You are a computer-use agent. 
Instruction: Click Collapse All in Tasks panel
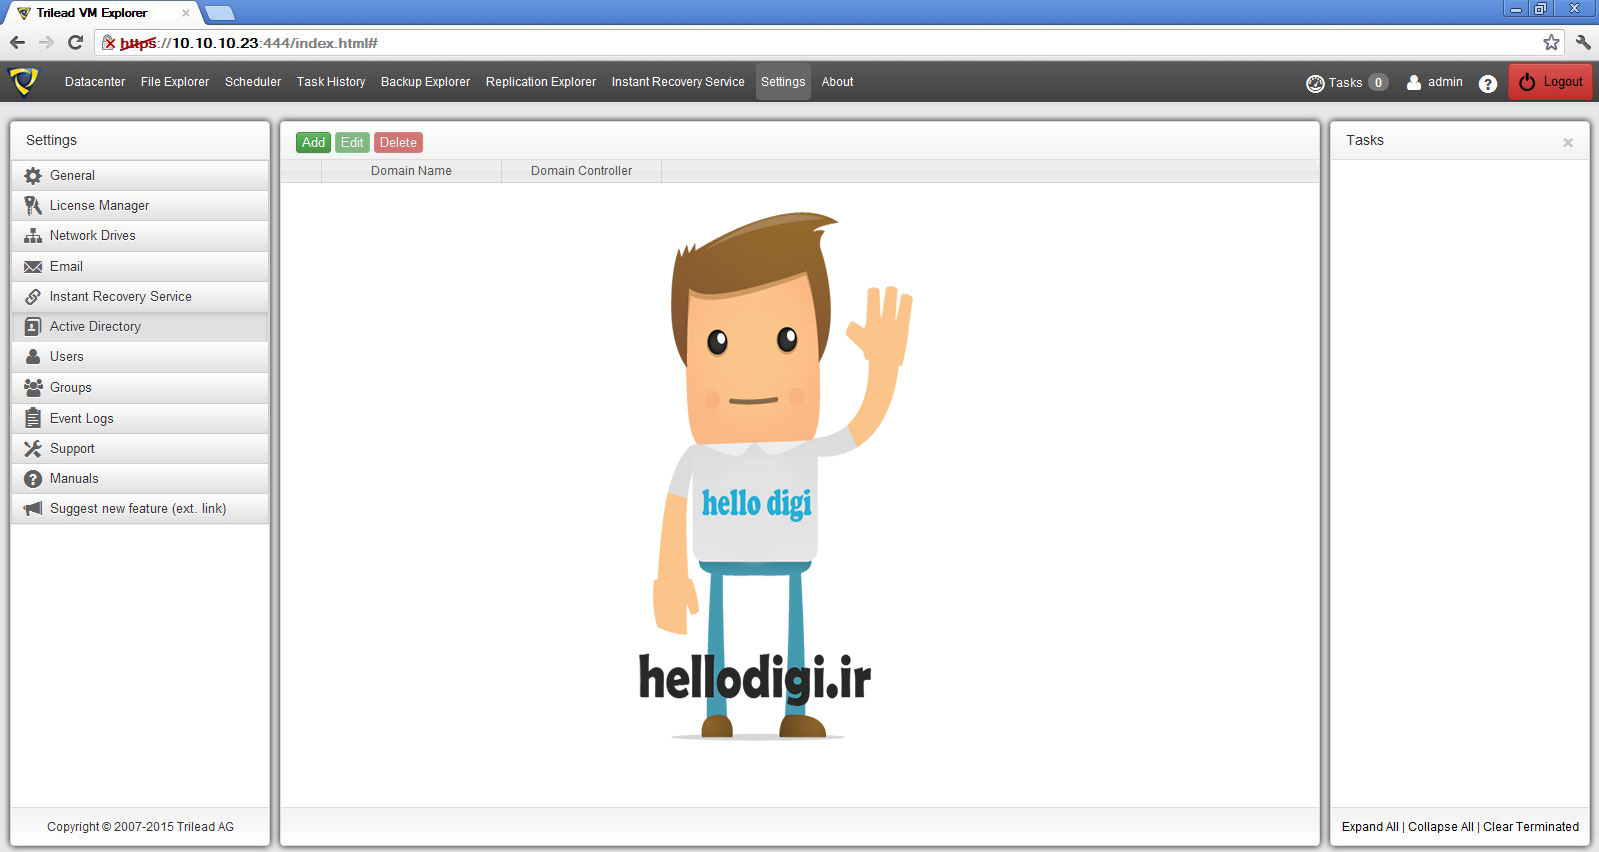[1441, 827]
